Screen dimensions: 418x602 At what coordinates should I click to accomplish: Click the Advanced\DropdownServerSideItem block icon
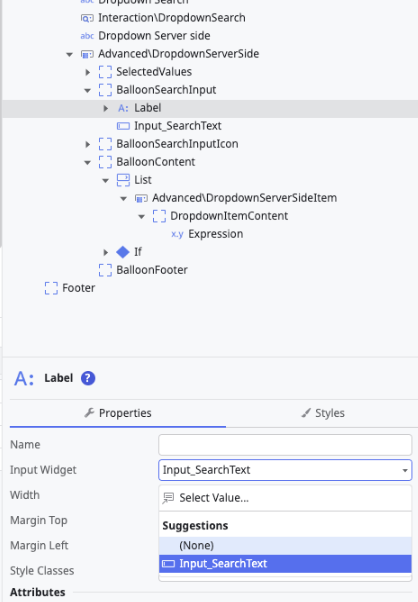[141, 198]
